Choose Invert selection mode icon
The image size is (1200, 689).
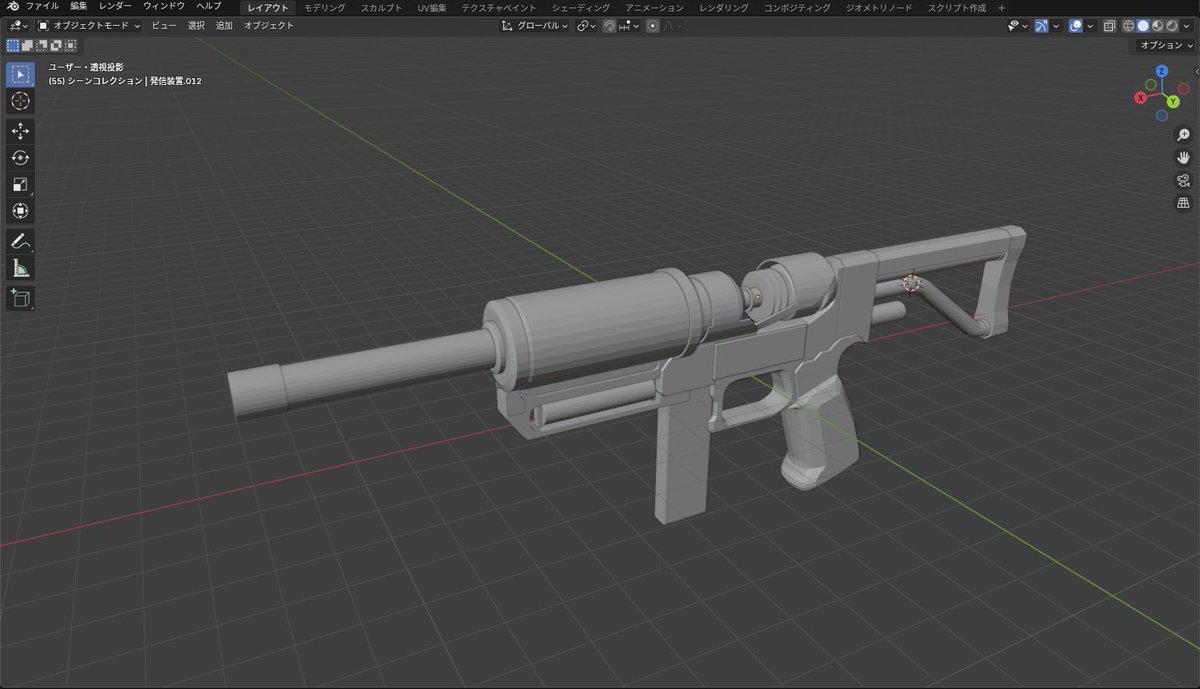56,45
